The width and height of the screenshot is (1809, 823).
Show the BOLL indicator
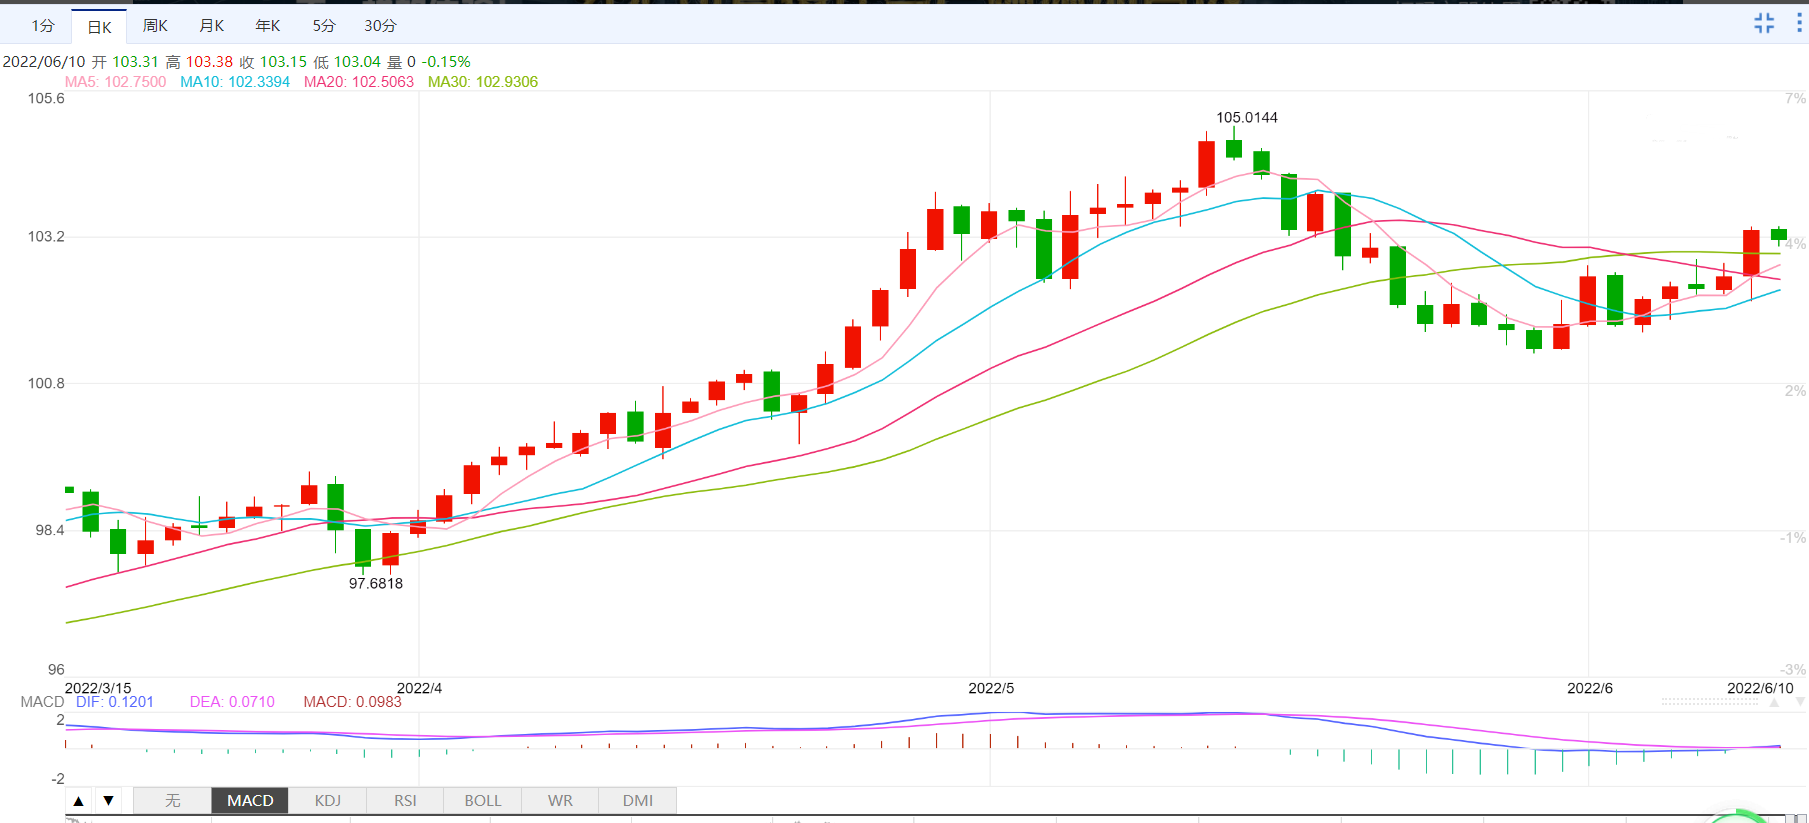point(483,801)
